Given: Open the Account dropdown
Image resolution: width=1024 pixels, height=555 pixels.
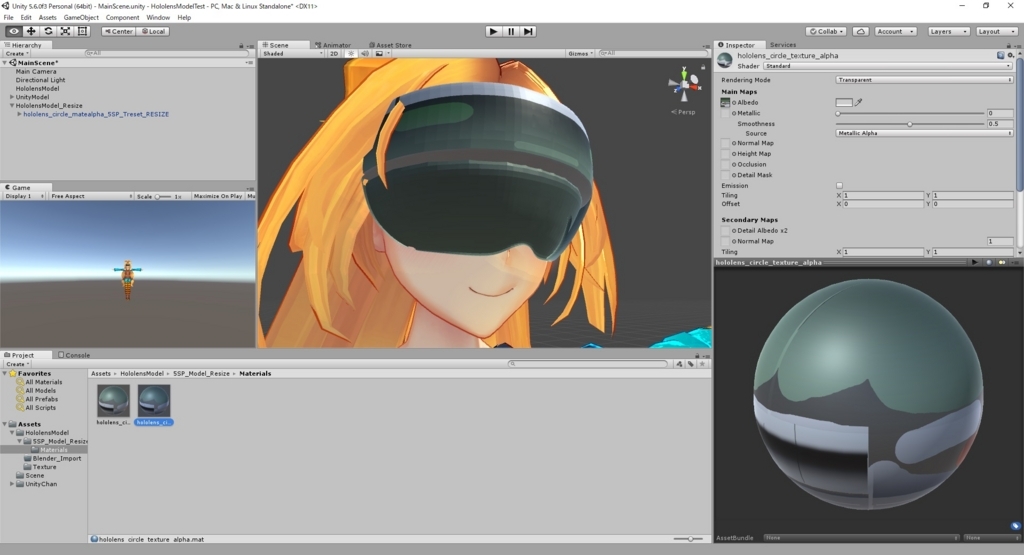Looking at the screenshot, I should tap(895, 31).
